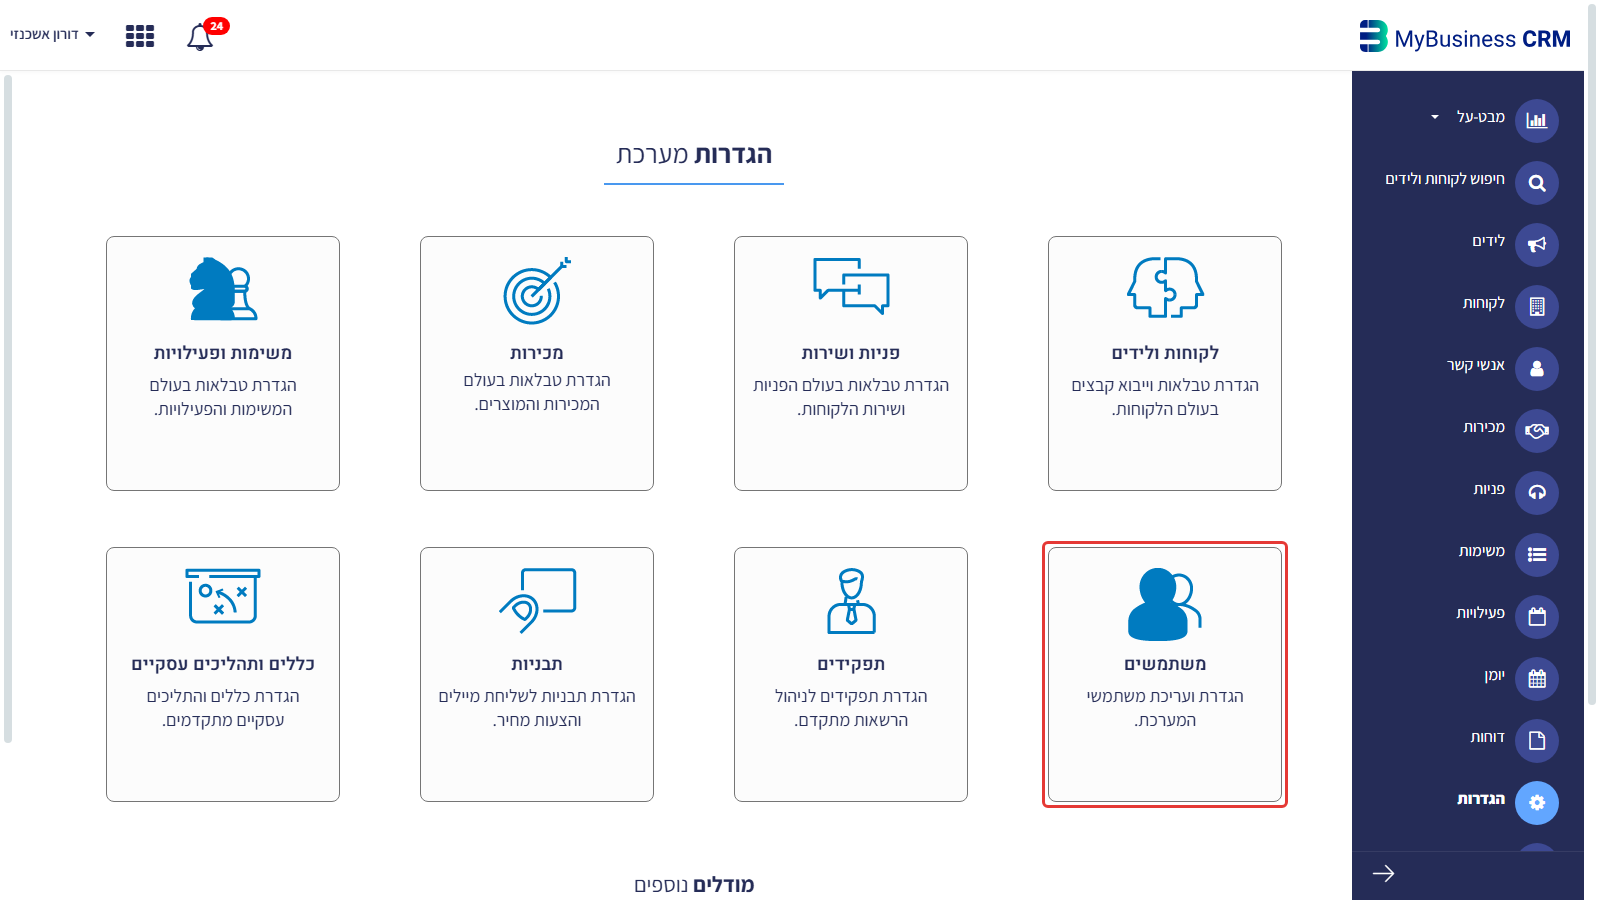Open the יומן calendar grid icon
Viewport: 1600px width, 900px height.
pyautogui.click(x=1537, y=679)
